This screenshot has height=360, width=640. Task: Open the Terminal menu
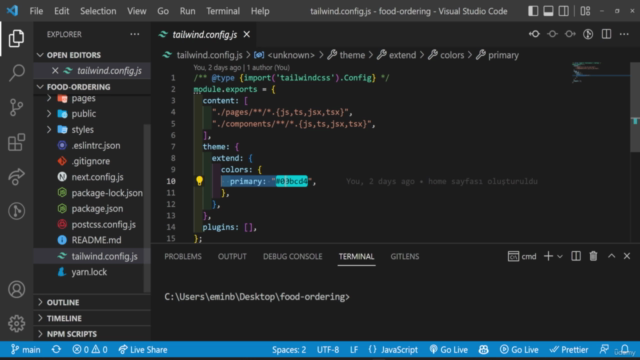(x=223, y=11)
